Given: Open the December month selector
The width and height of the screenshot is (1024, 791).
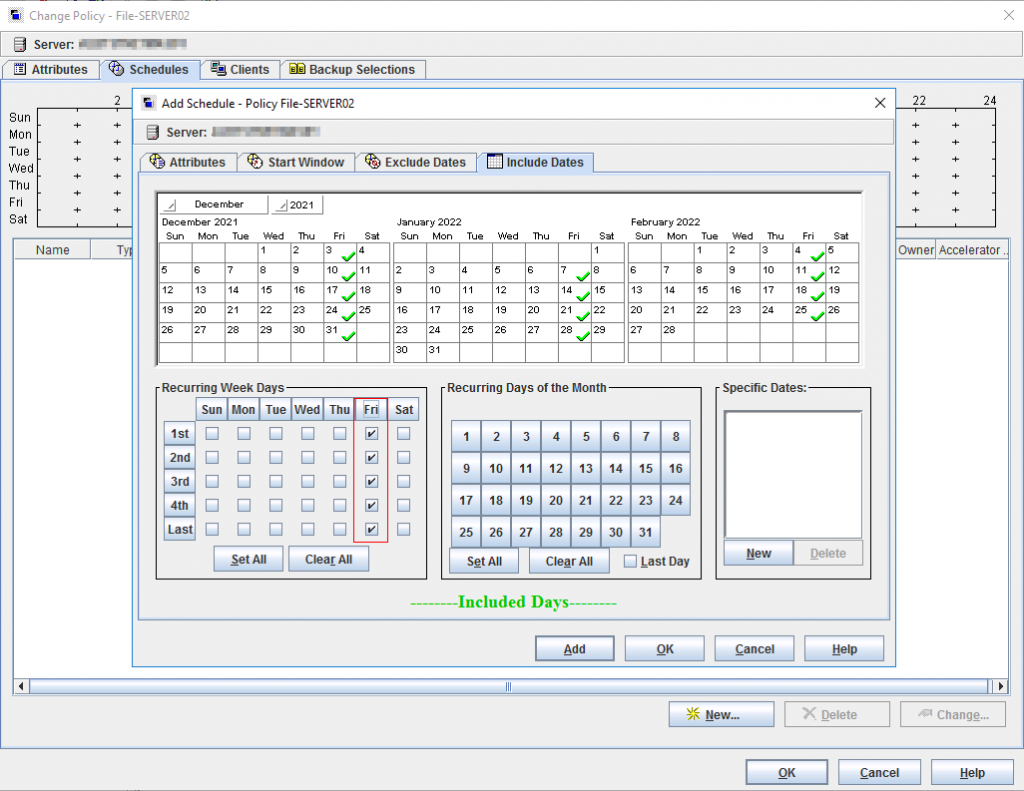Looking at the screenshot, I should [213, 204].
